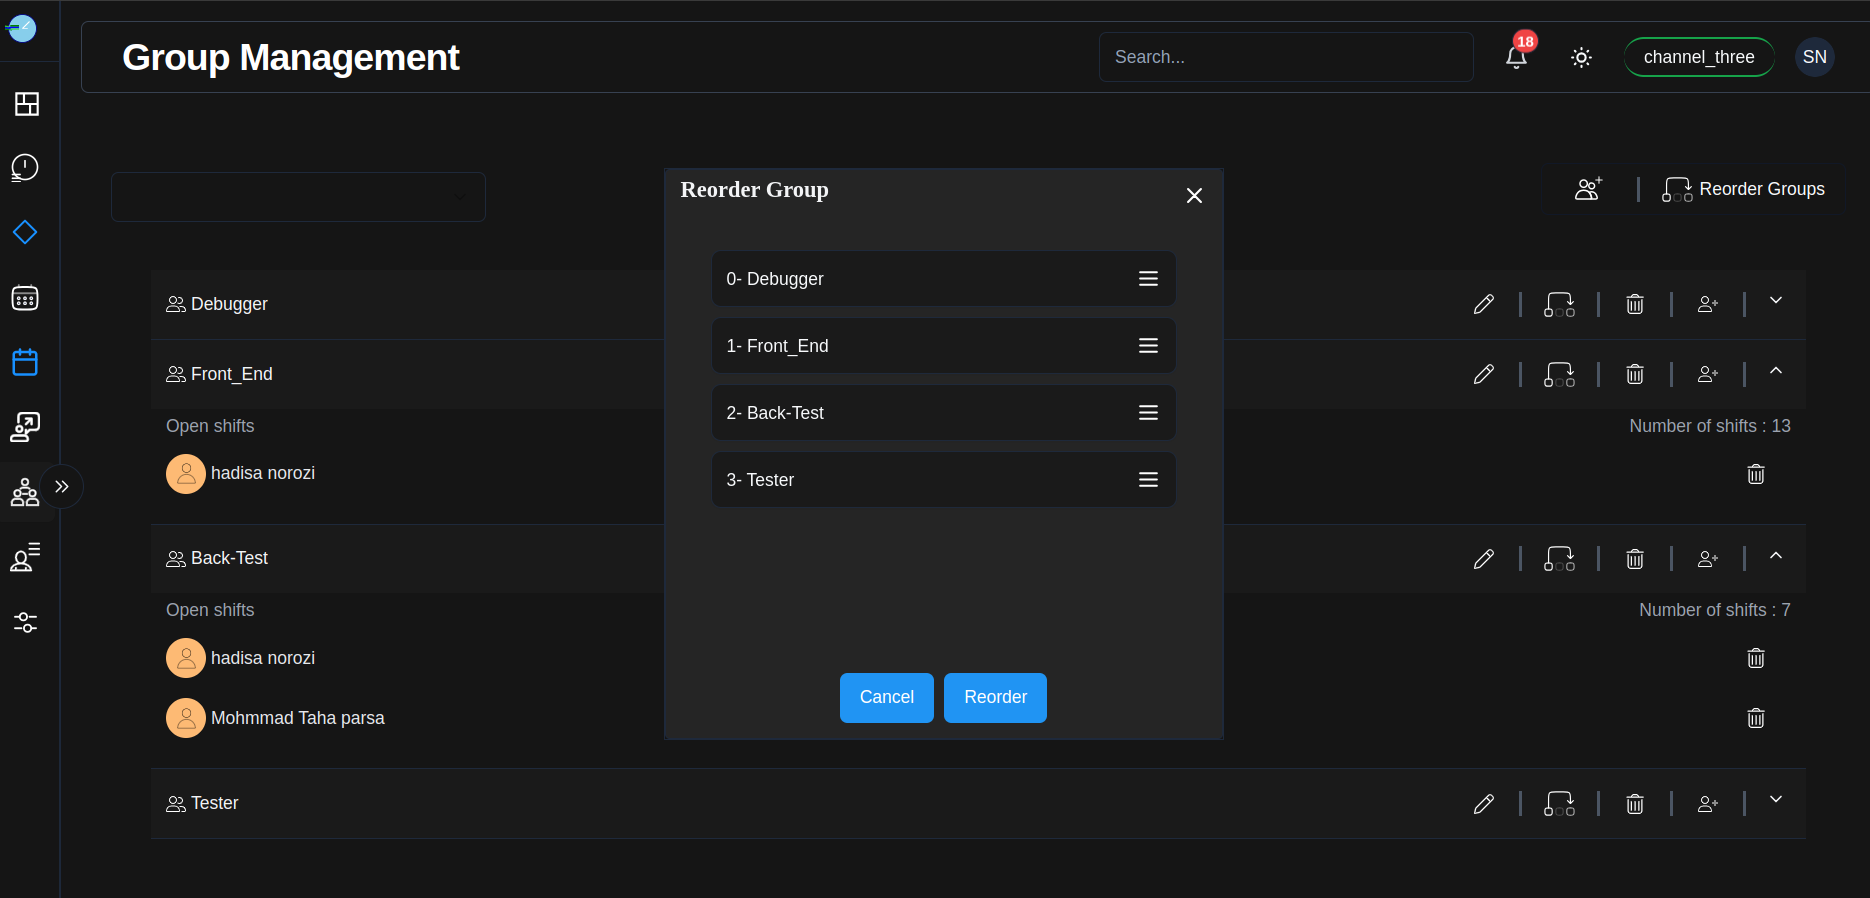Open the SN user avatar menu
Image resolution: width=1870 pixels, height=898 pixels.
coord(1815,57)
